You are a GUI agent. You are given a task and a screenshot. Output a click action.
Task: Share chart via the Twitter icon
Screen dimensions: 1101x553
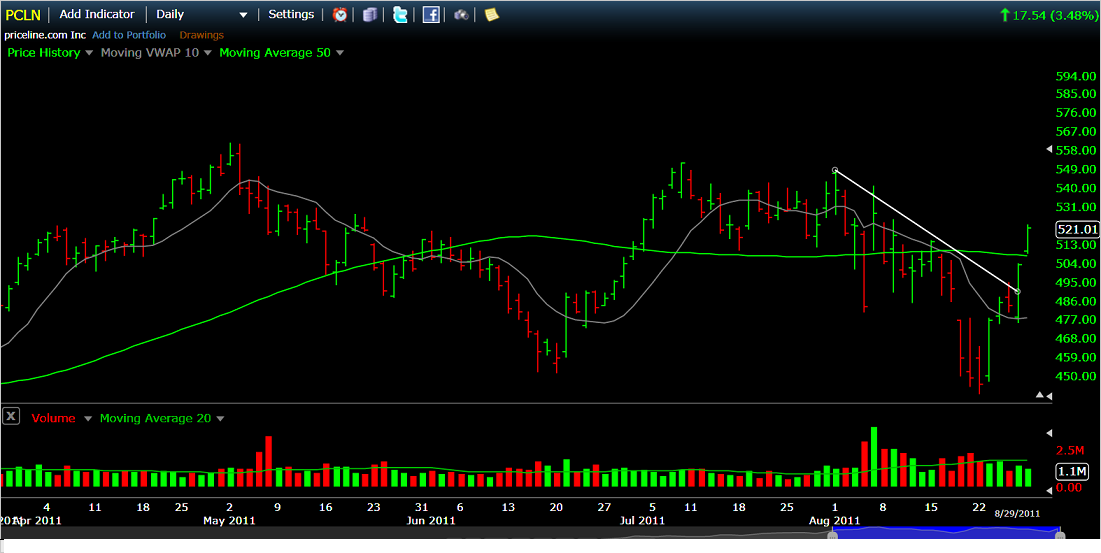pyautogui.click(x=400, y=14)
